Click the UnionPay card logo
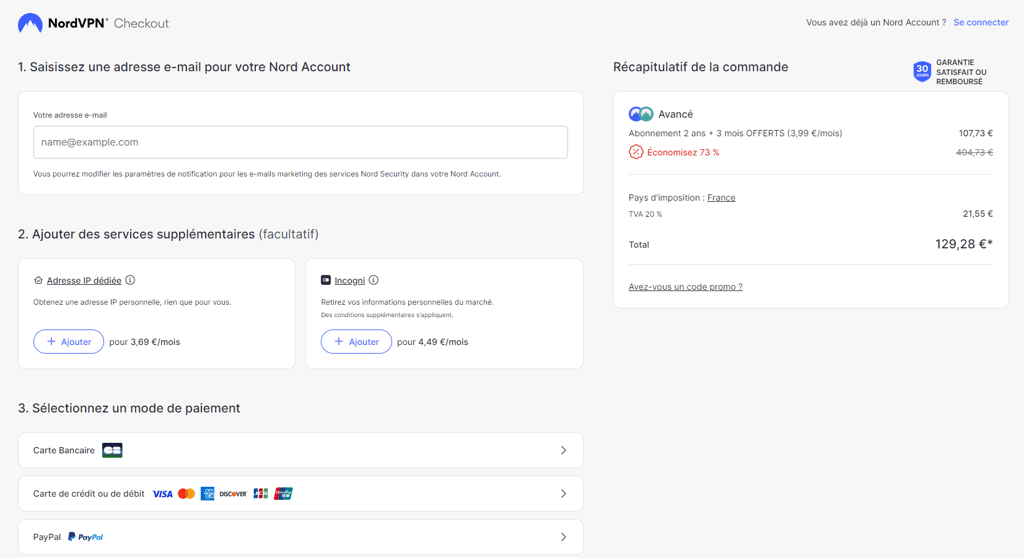Screen dimensions: 1024x558 pyautogui.click(x=283, y=494)
